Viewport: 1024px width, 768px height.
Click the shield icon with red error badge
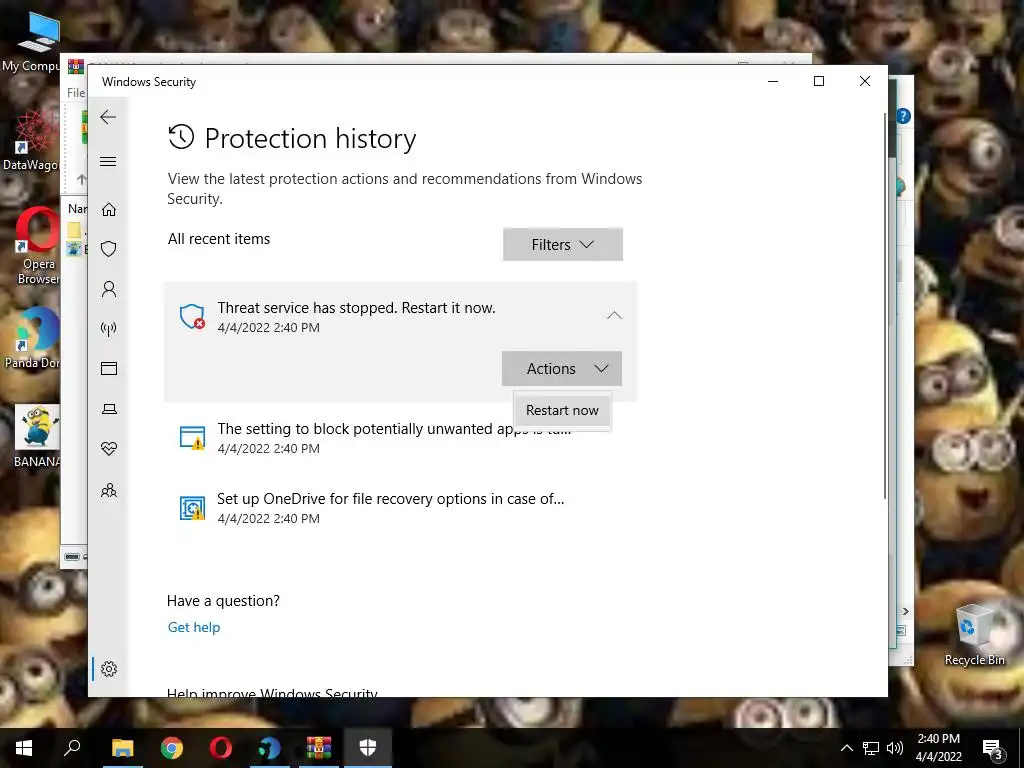pyautogui.click(x=192, y=317)
